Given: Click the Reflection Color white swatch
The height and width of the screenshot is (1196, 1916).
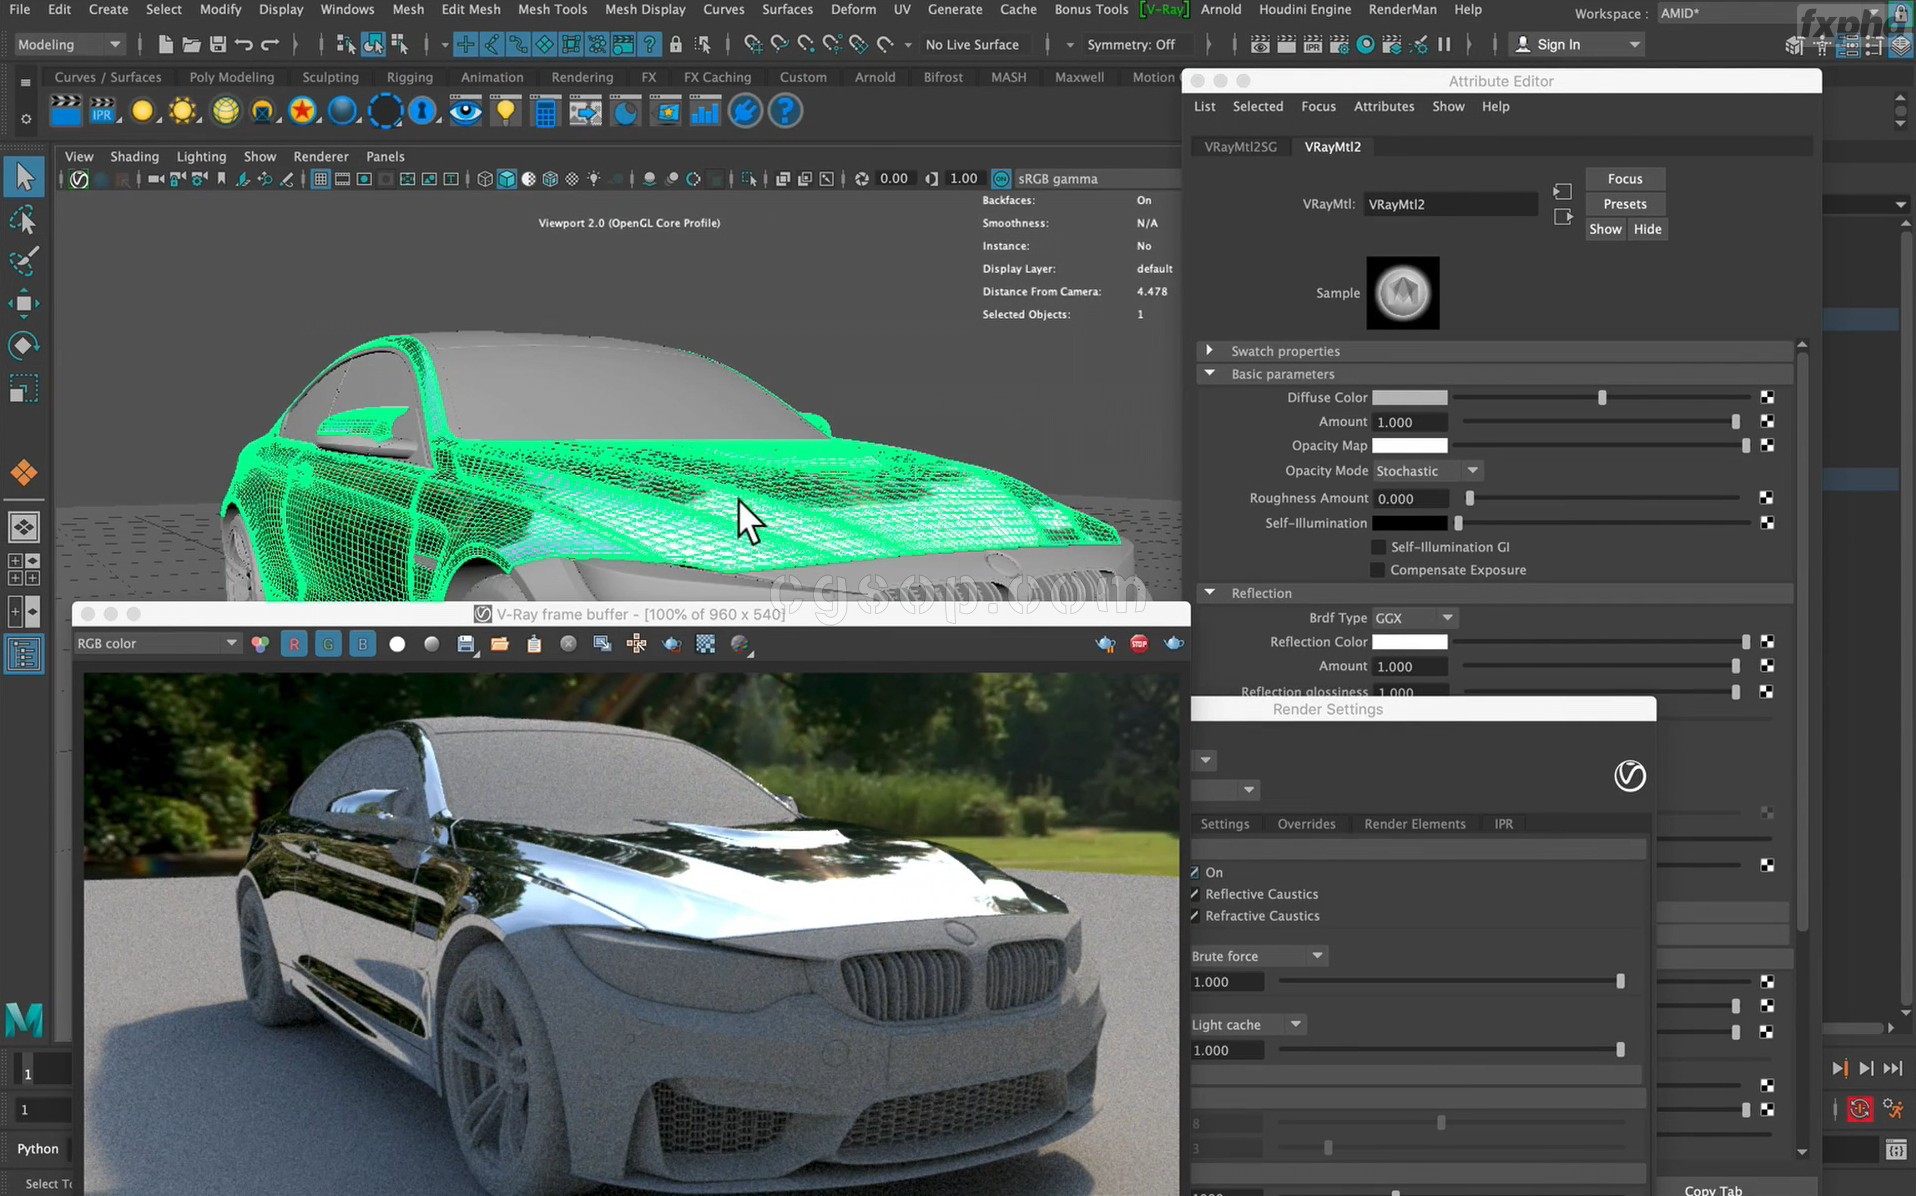Looking at the screenshot, I should coord(1409,642).
